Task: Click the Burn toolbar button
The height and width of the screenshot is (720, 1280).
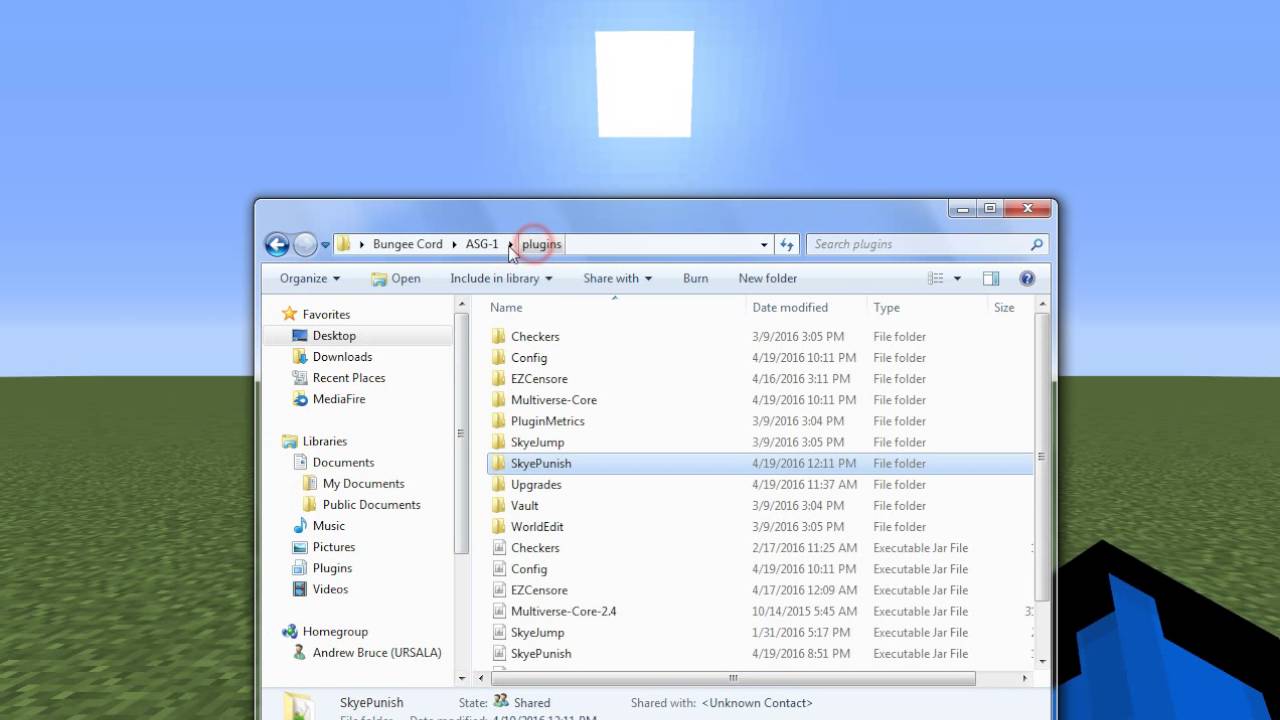Action: 696,278
